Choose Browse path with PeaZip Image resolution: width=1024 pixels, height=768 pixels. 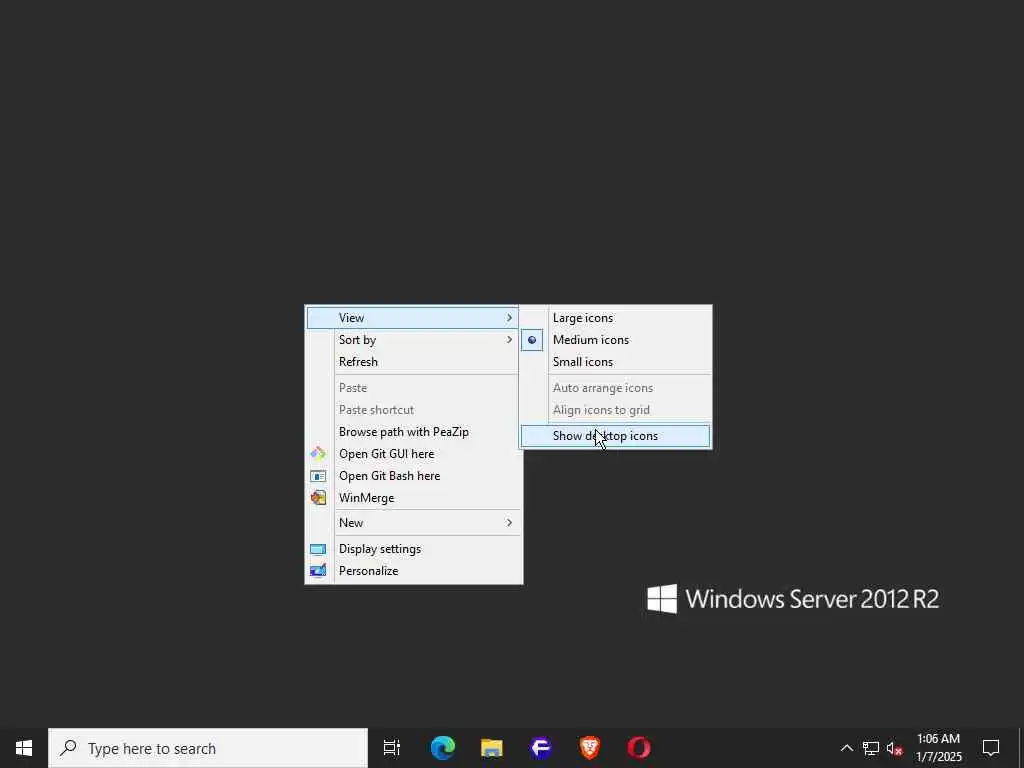414,432
